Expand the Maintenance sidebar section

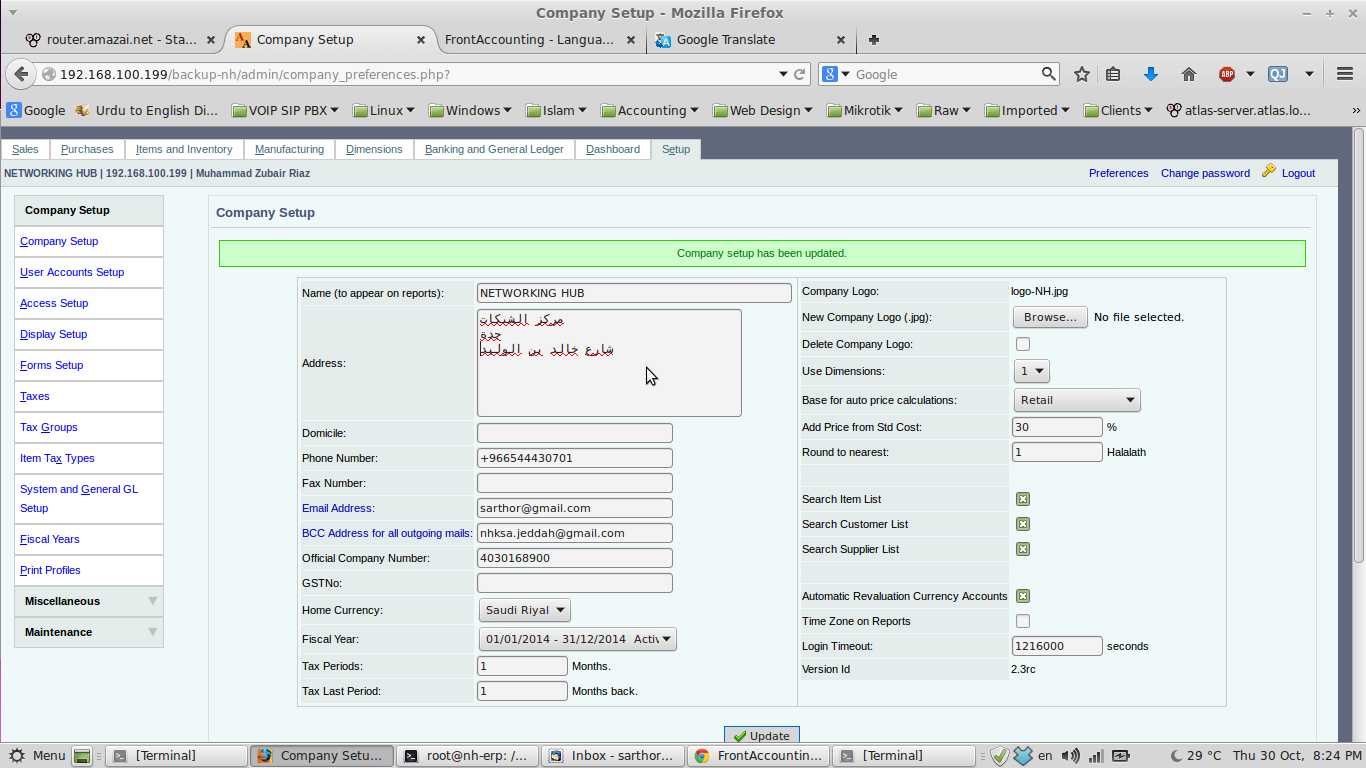point(89,632)
